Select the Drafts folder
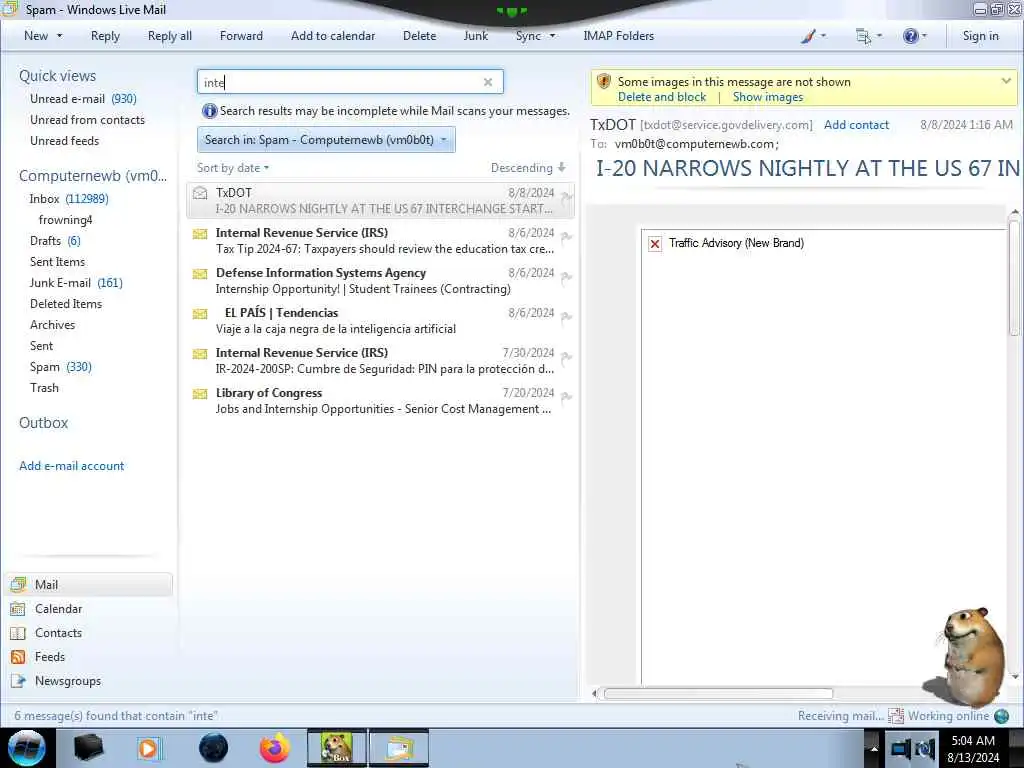 point(55,241)
